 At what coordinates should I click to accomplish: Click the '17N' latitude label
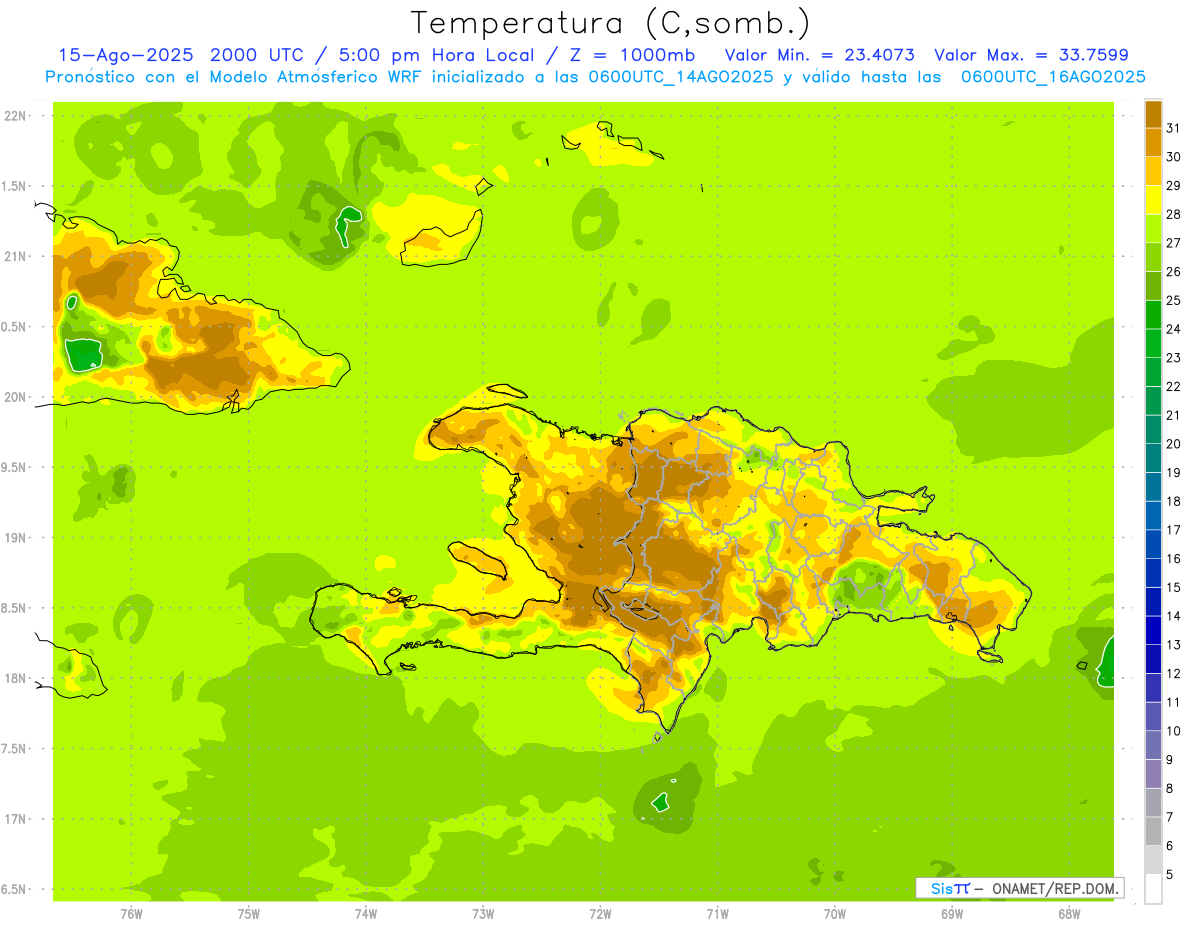[16, 819]
